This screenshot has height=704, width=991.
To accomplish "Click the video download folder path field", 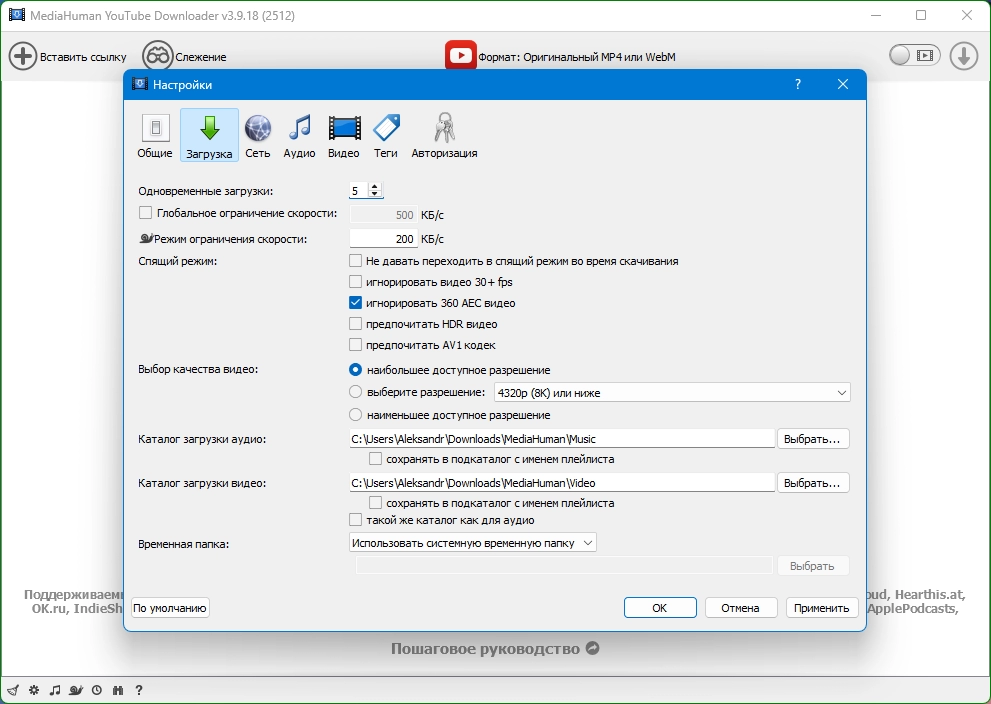I will point(562,483).
